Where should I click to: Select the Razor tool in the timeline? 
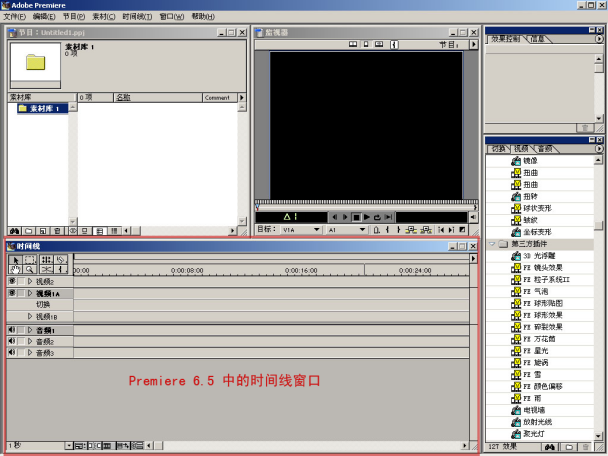pos(61,260)
